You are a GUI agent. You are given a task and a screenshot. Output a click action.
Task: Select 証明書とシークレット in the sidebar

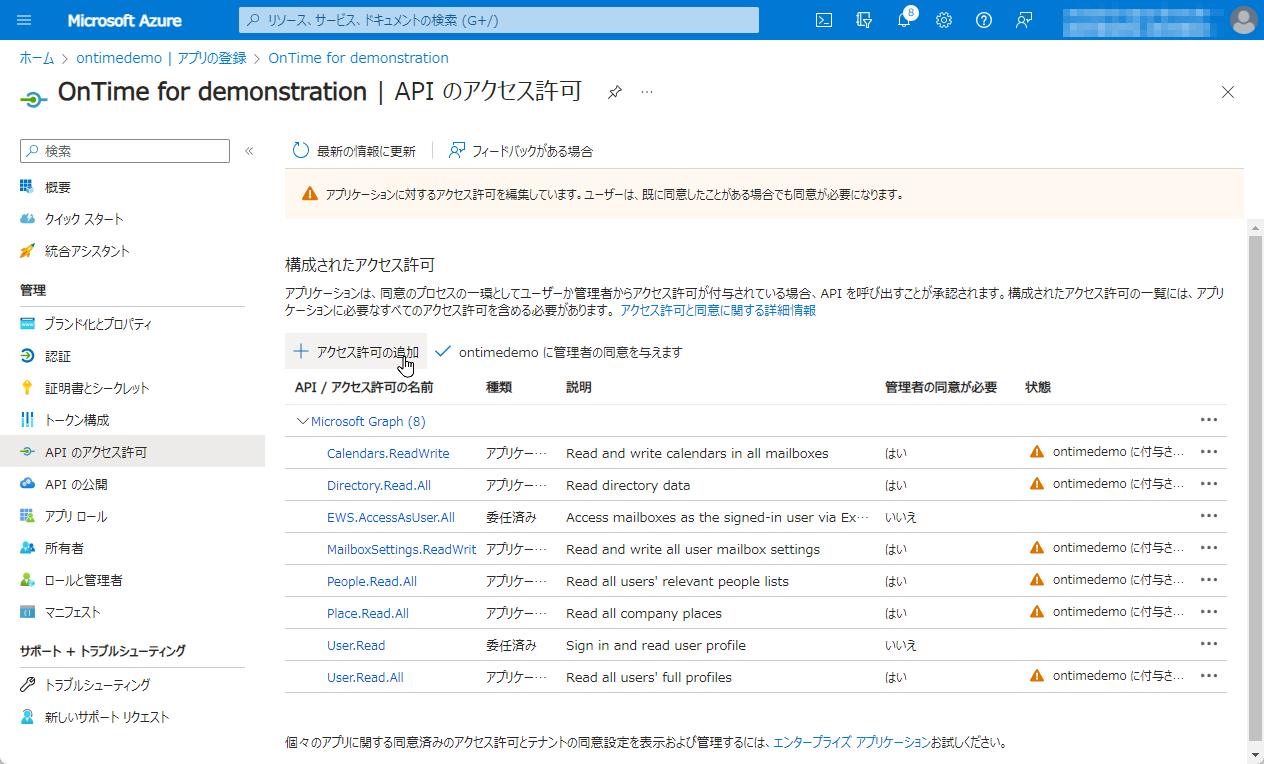click(x=88, y=387)
